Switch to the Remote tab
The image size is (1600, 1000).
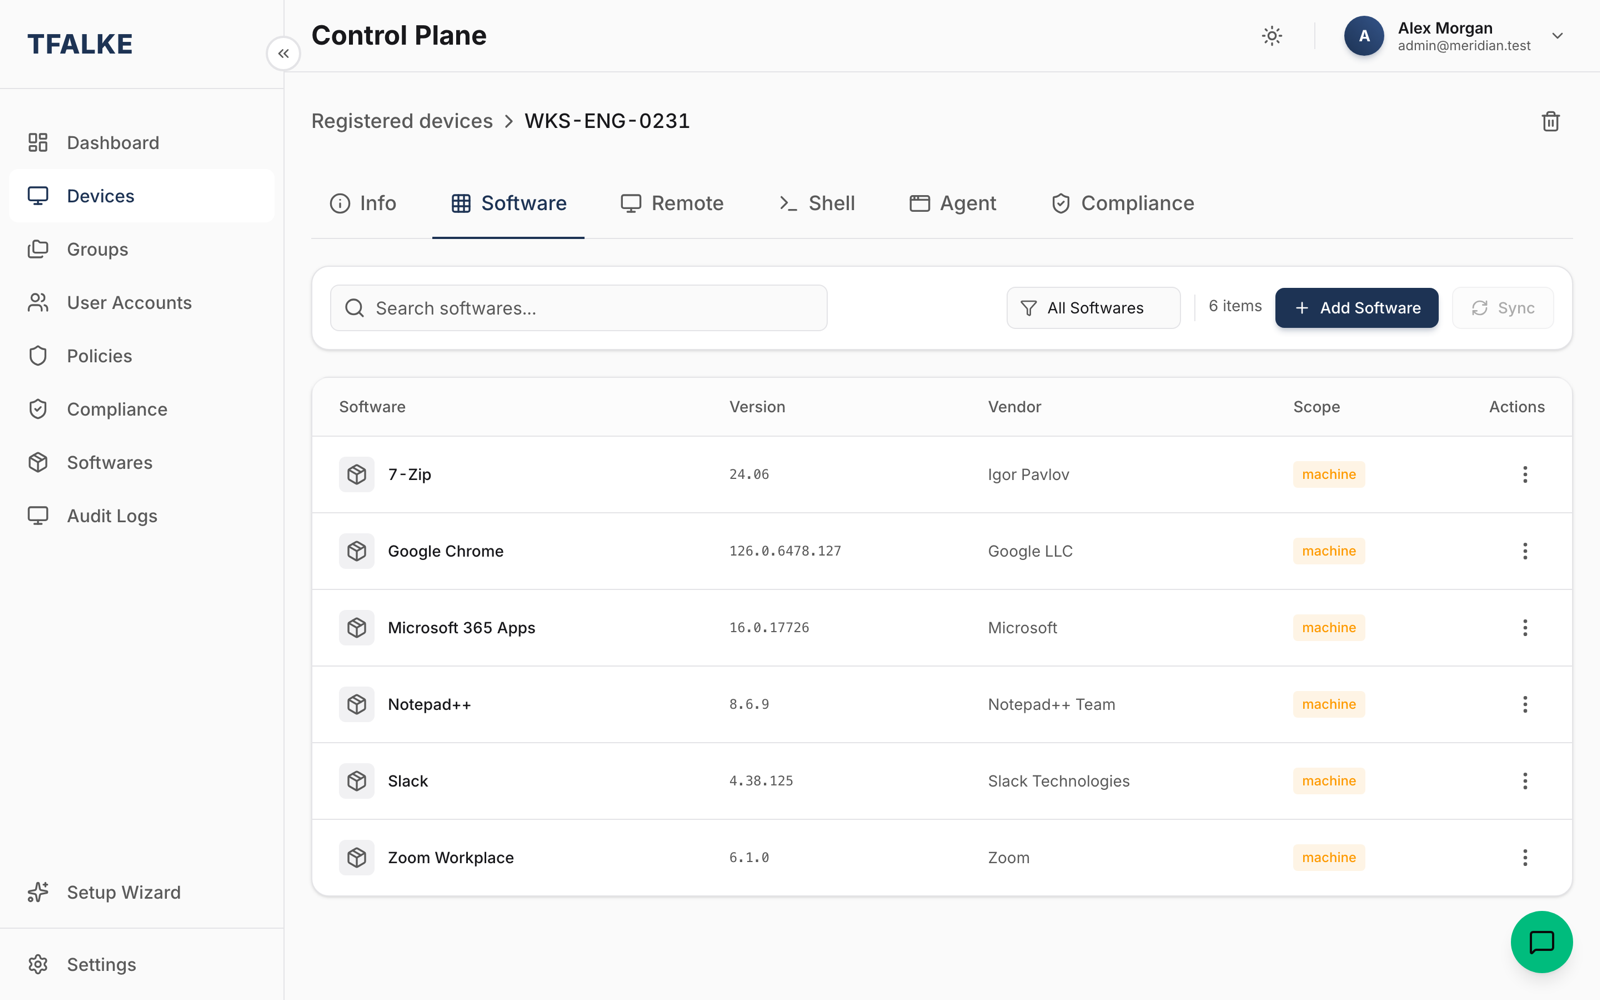(x=672, y=204)
